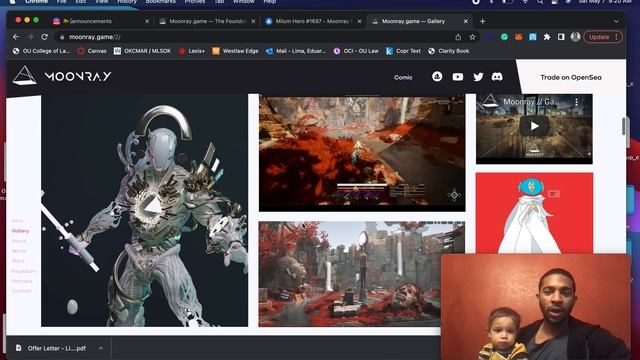Open the OCI - OU Law bookmark
This screenshot has width=640, height=360.
pos(356,51)
